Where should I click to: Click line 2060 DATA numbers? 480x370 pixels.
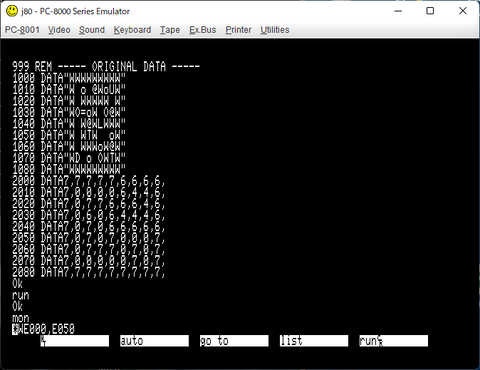(89, 249)
